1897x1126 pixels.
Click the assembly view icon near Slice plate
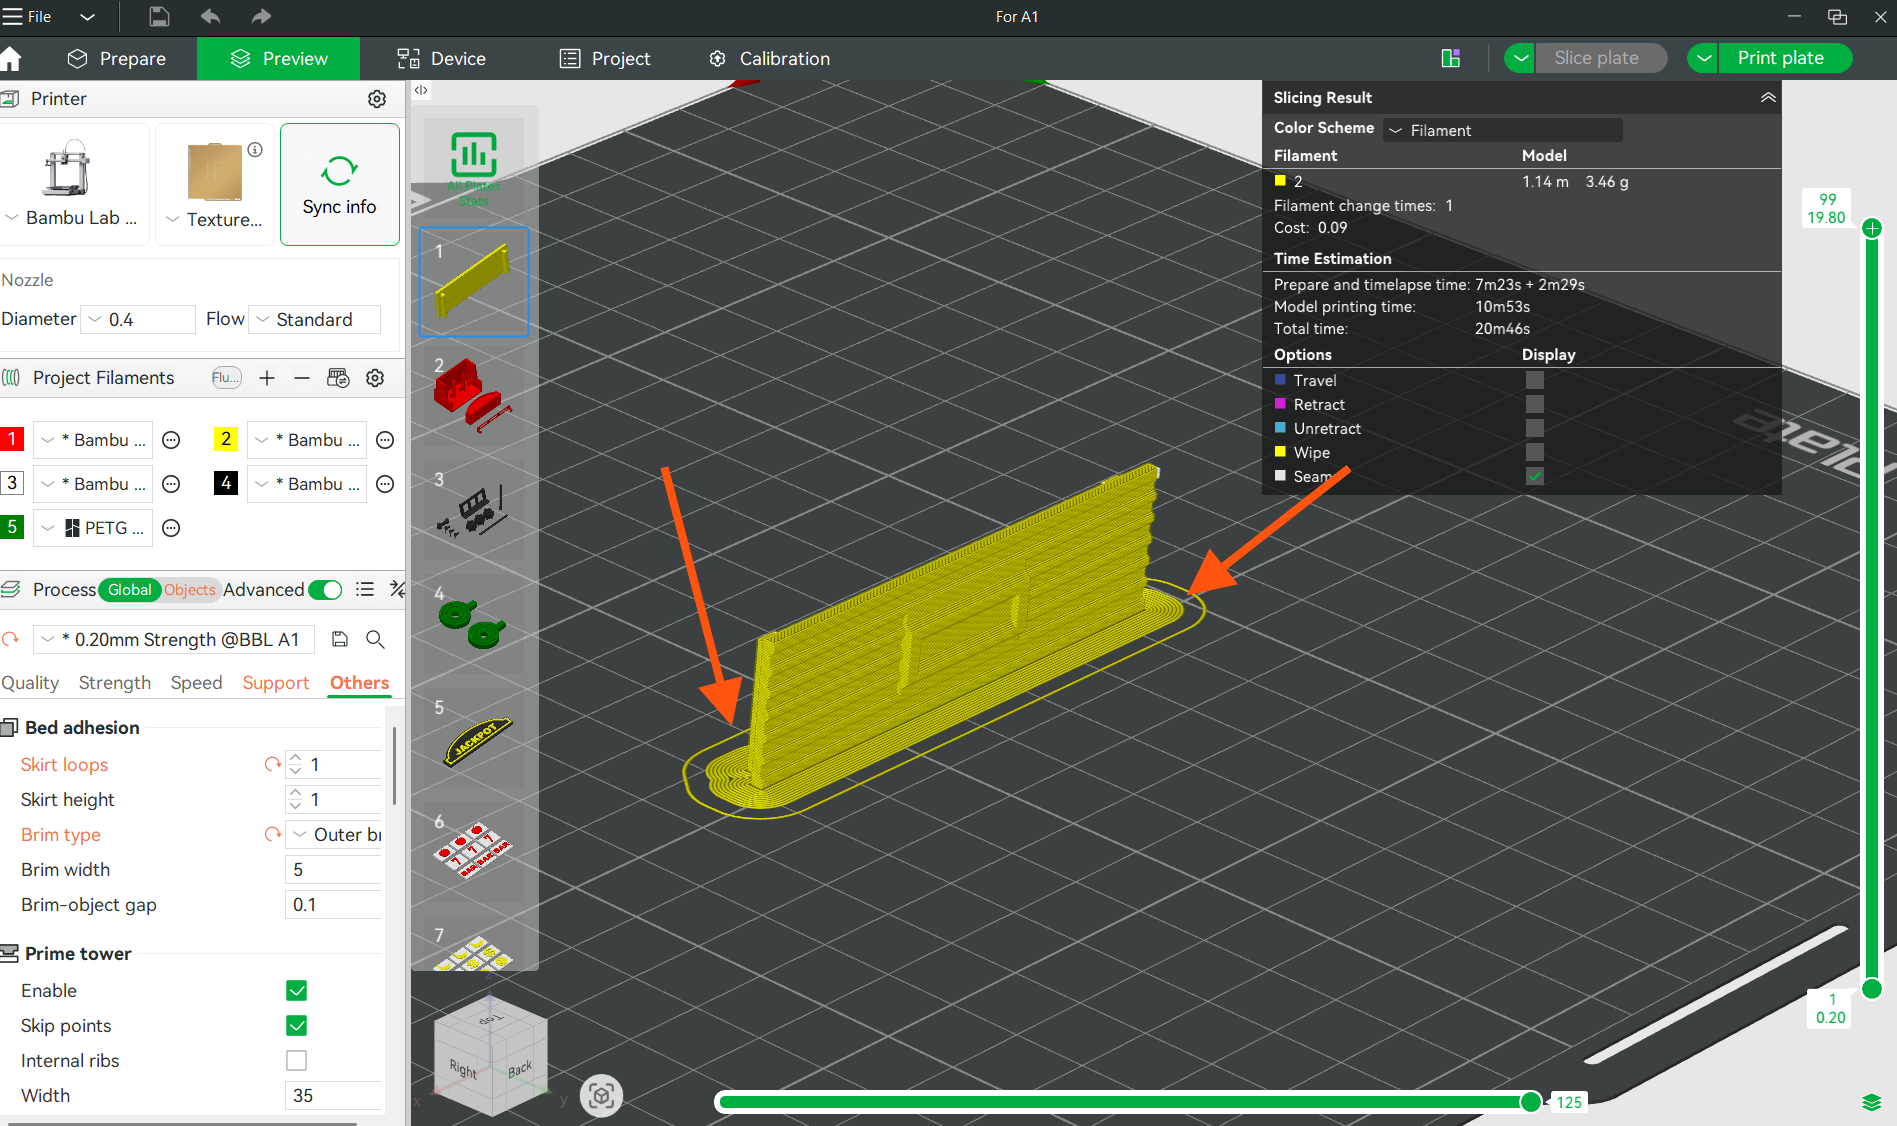pos(1451,58)
